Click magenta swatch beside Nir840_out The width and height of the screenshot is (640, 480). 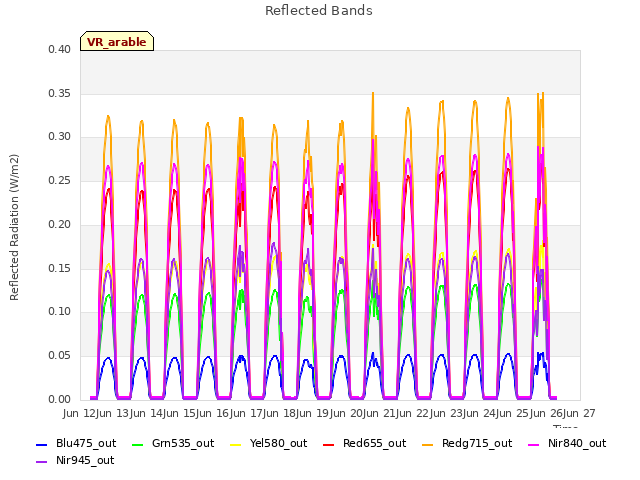(534, 444)
